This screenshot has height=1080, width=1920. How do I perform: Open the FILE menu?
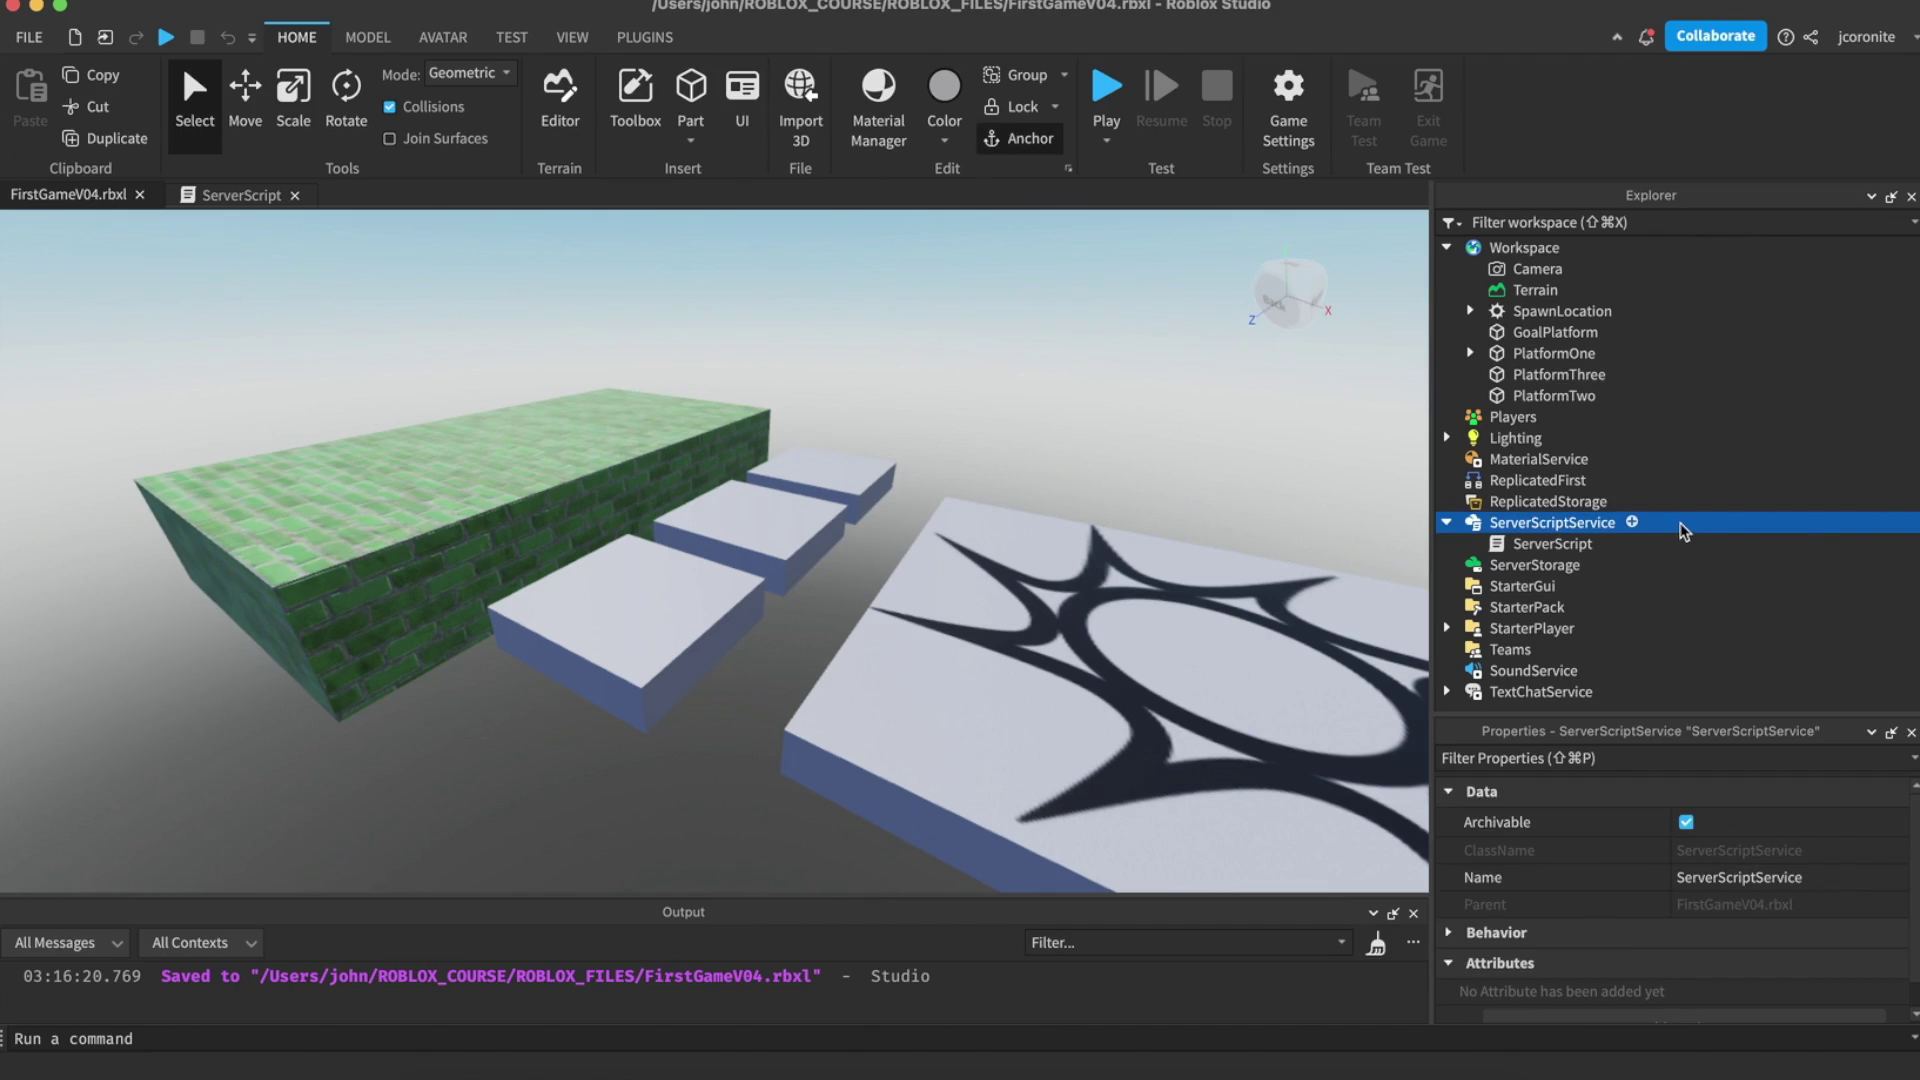[x=29, y=37]
